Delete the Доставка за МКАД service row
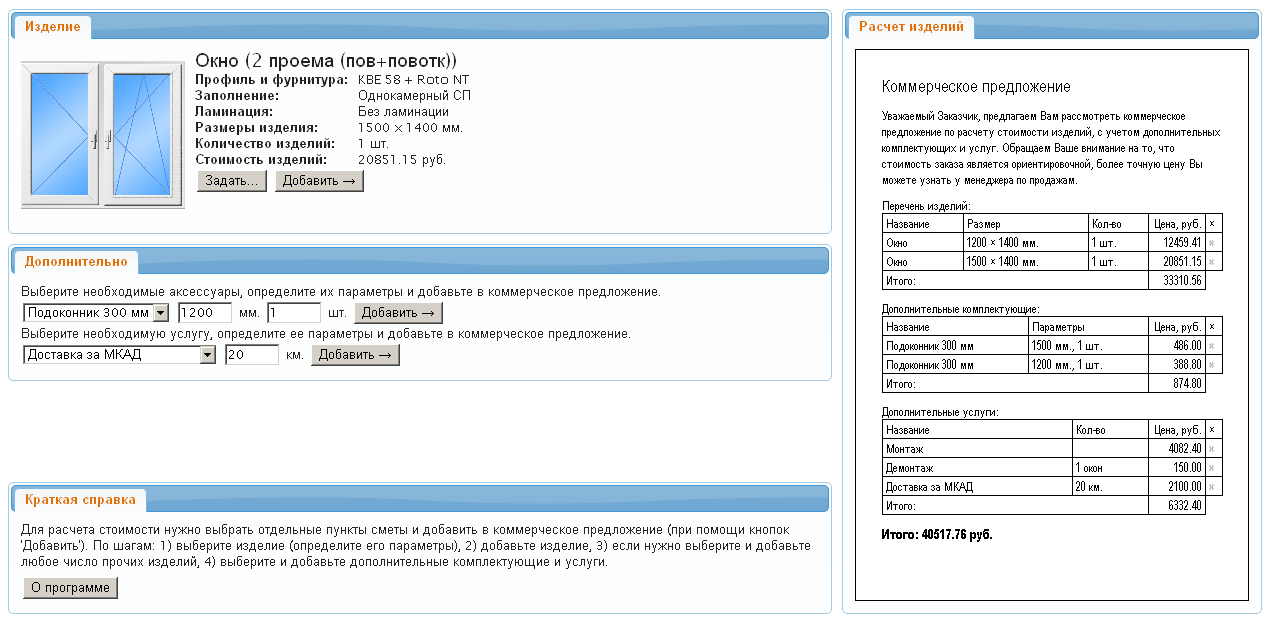This screenshot has width=1265, height=627. click(1213, 487)
